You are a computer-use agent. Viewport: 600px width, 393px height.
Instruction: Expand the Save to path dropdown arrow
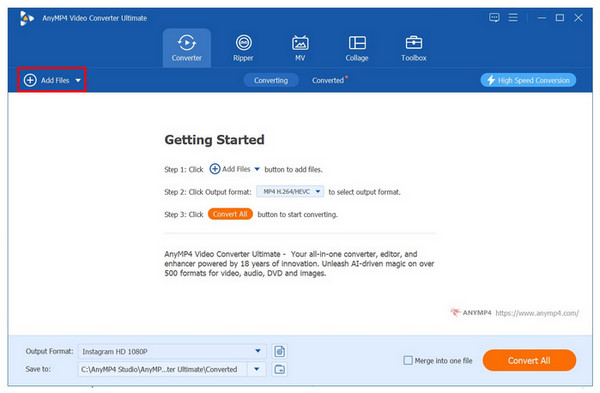[x=257, y=369]
